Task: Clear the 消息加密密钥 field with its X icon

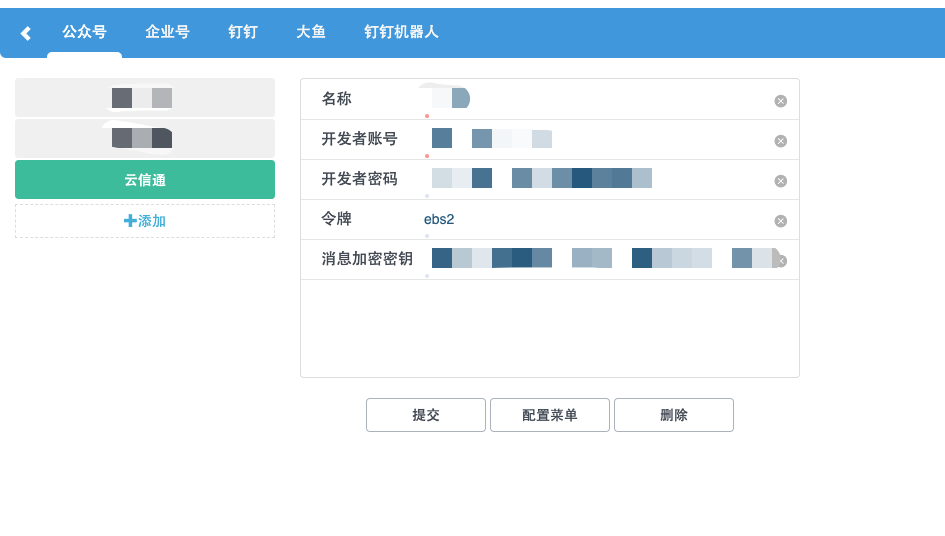Action: tap(781, 261)
